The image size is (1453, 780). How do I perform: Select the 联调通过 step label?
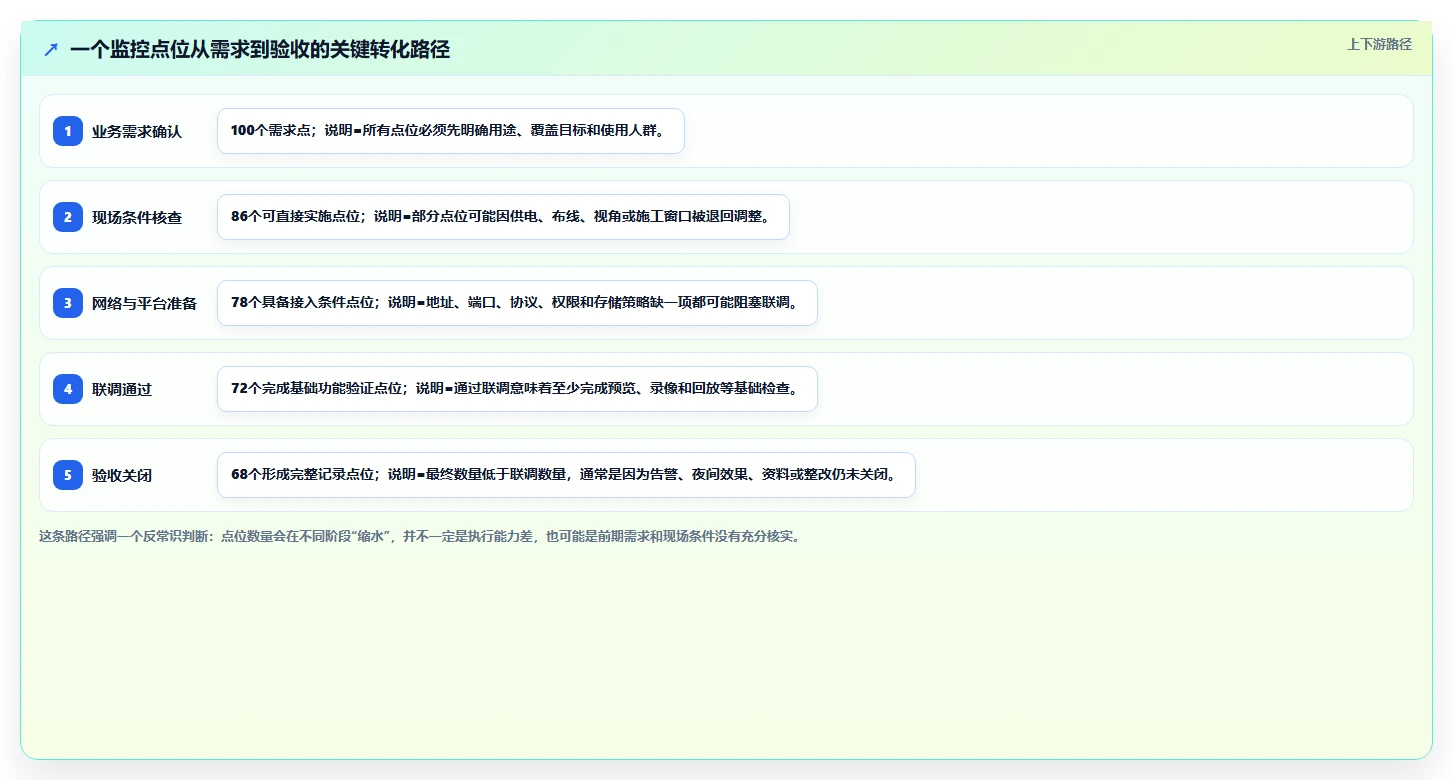122,389
